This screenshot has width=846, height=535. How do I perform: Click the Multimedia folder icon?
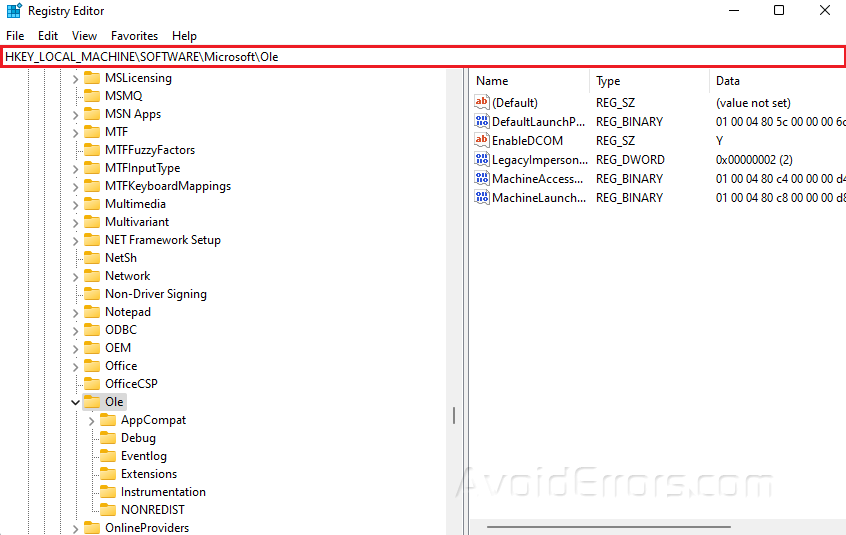(x=92, y=204)
